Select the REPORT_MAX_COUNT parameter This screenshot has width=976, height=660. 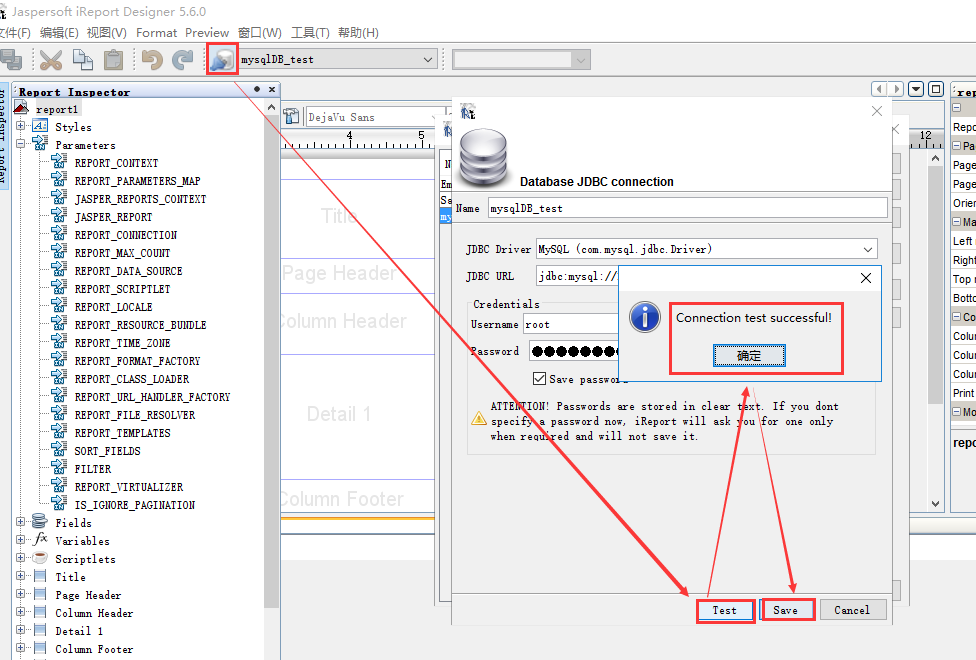[123, 253]
